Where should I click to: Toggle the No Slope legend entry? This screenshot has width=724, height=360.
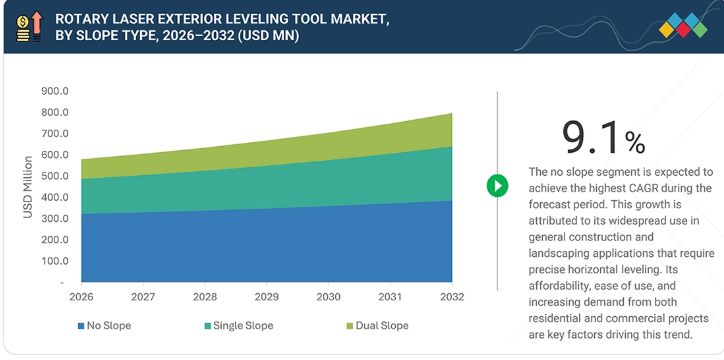coord(104,326)
